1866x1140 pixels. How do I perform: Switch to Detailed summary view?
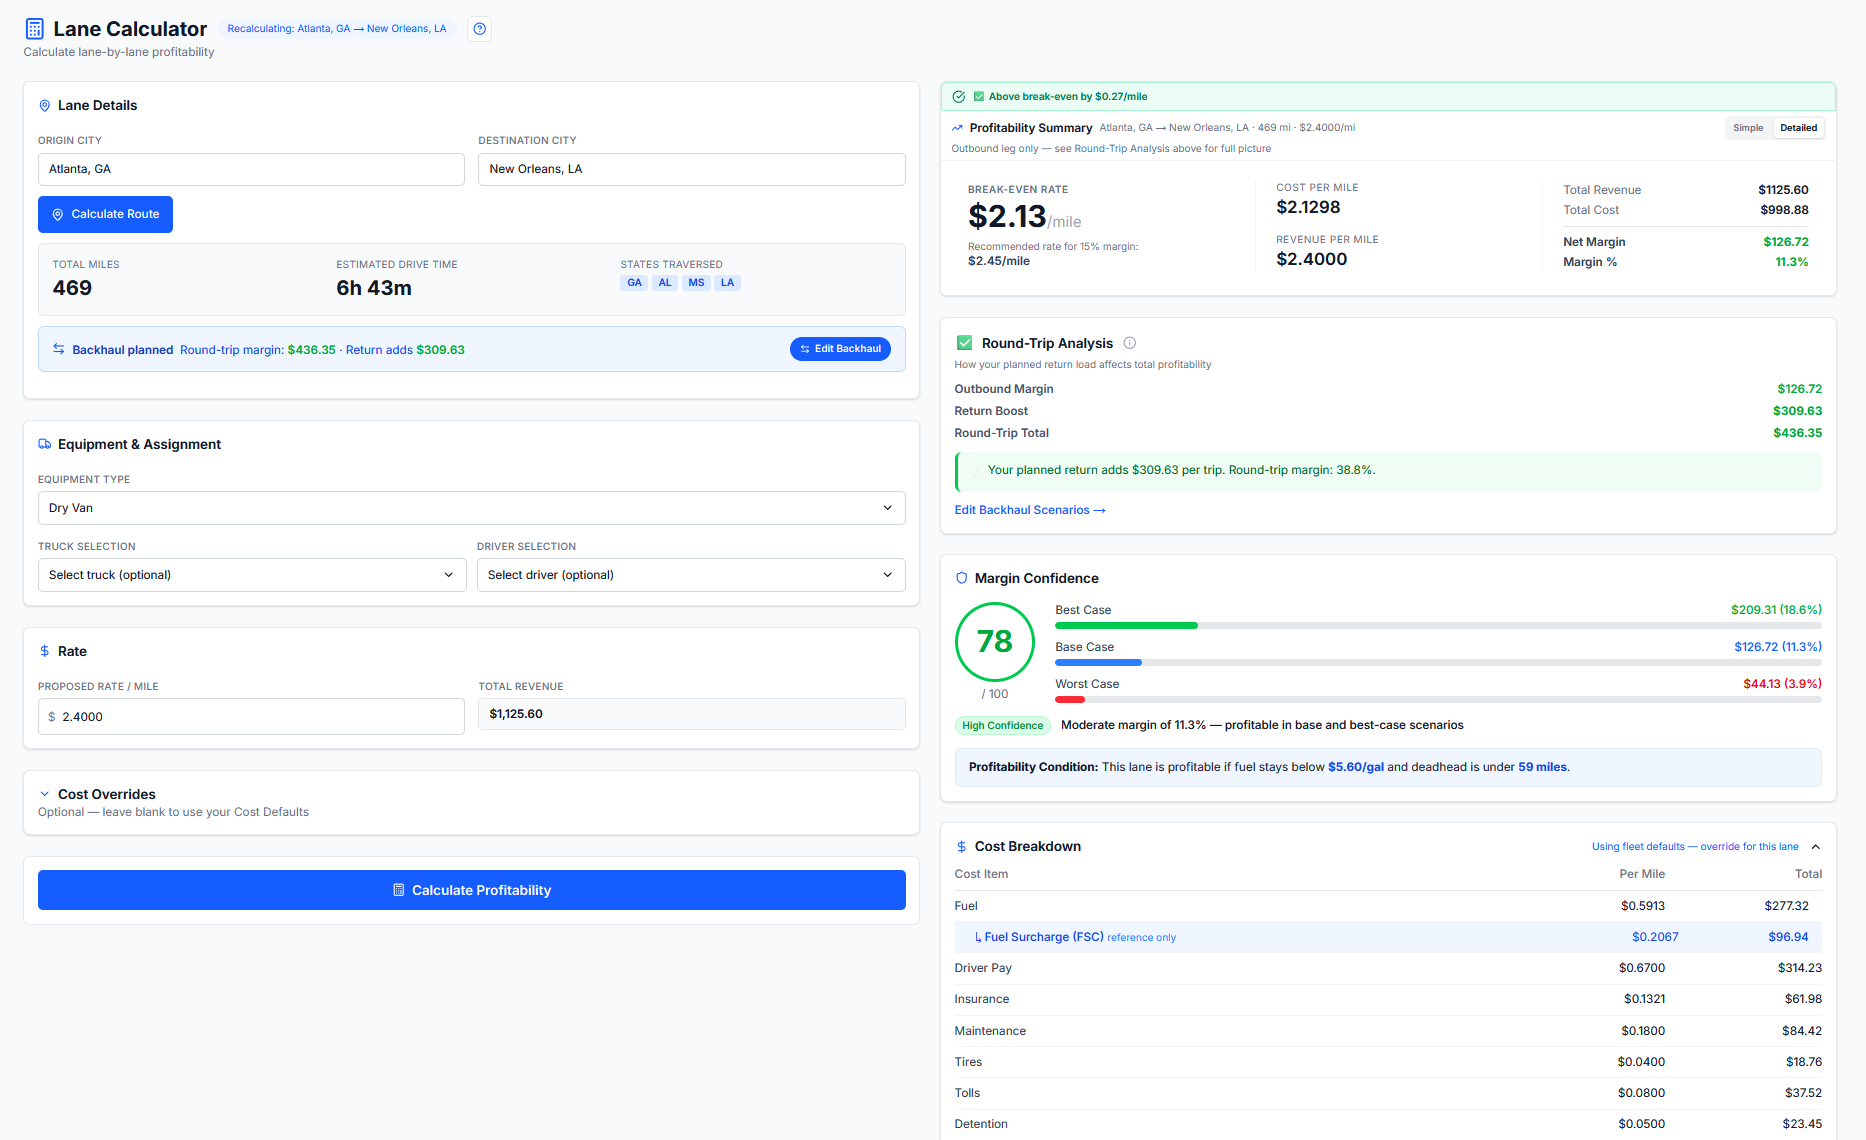coord(1798,128)
